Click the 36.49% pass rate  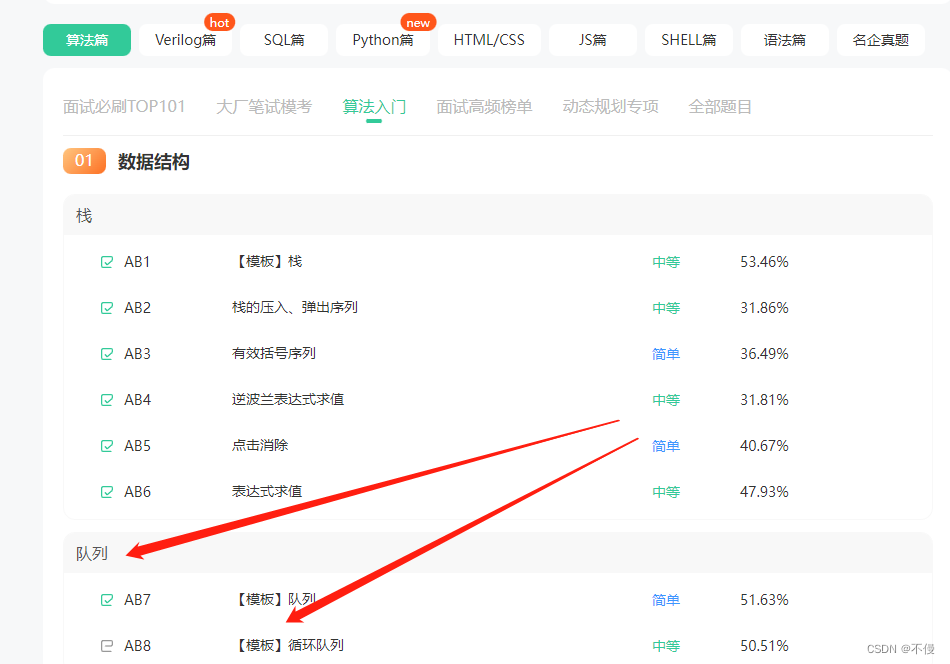click(x=764, y=354)
